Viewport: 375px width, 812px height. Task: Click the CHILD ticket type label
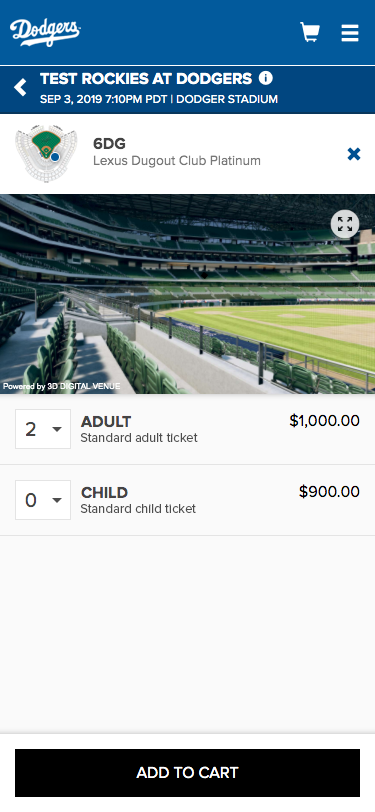(104, 492)
